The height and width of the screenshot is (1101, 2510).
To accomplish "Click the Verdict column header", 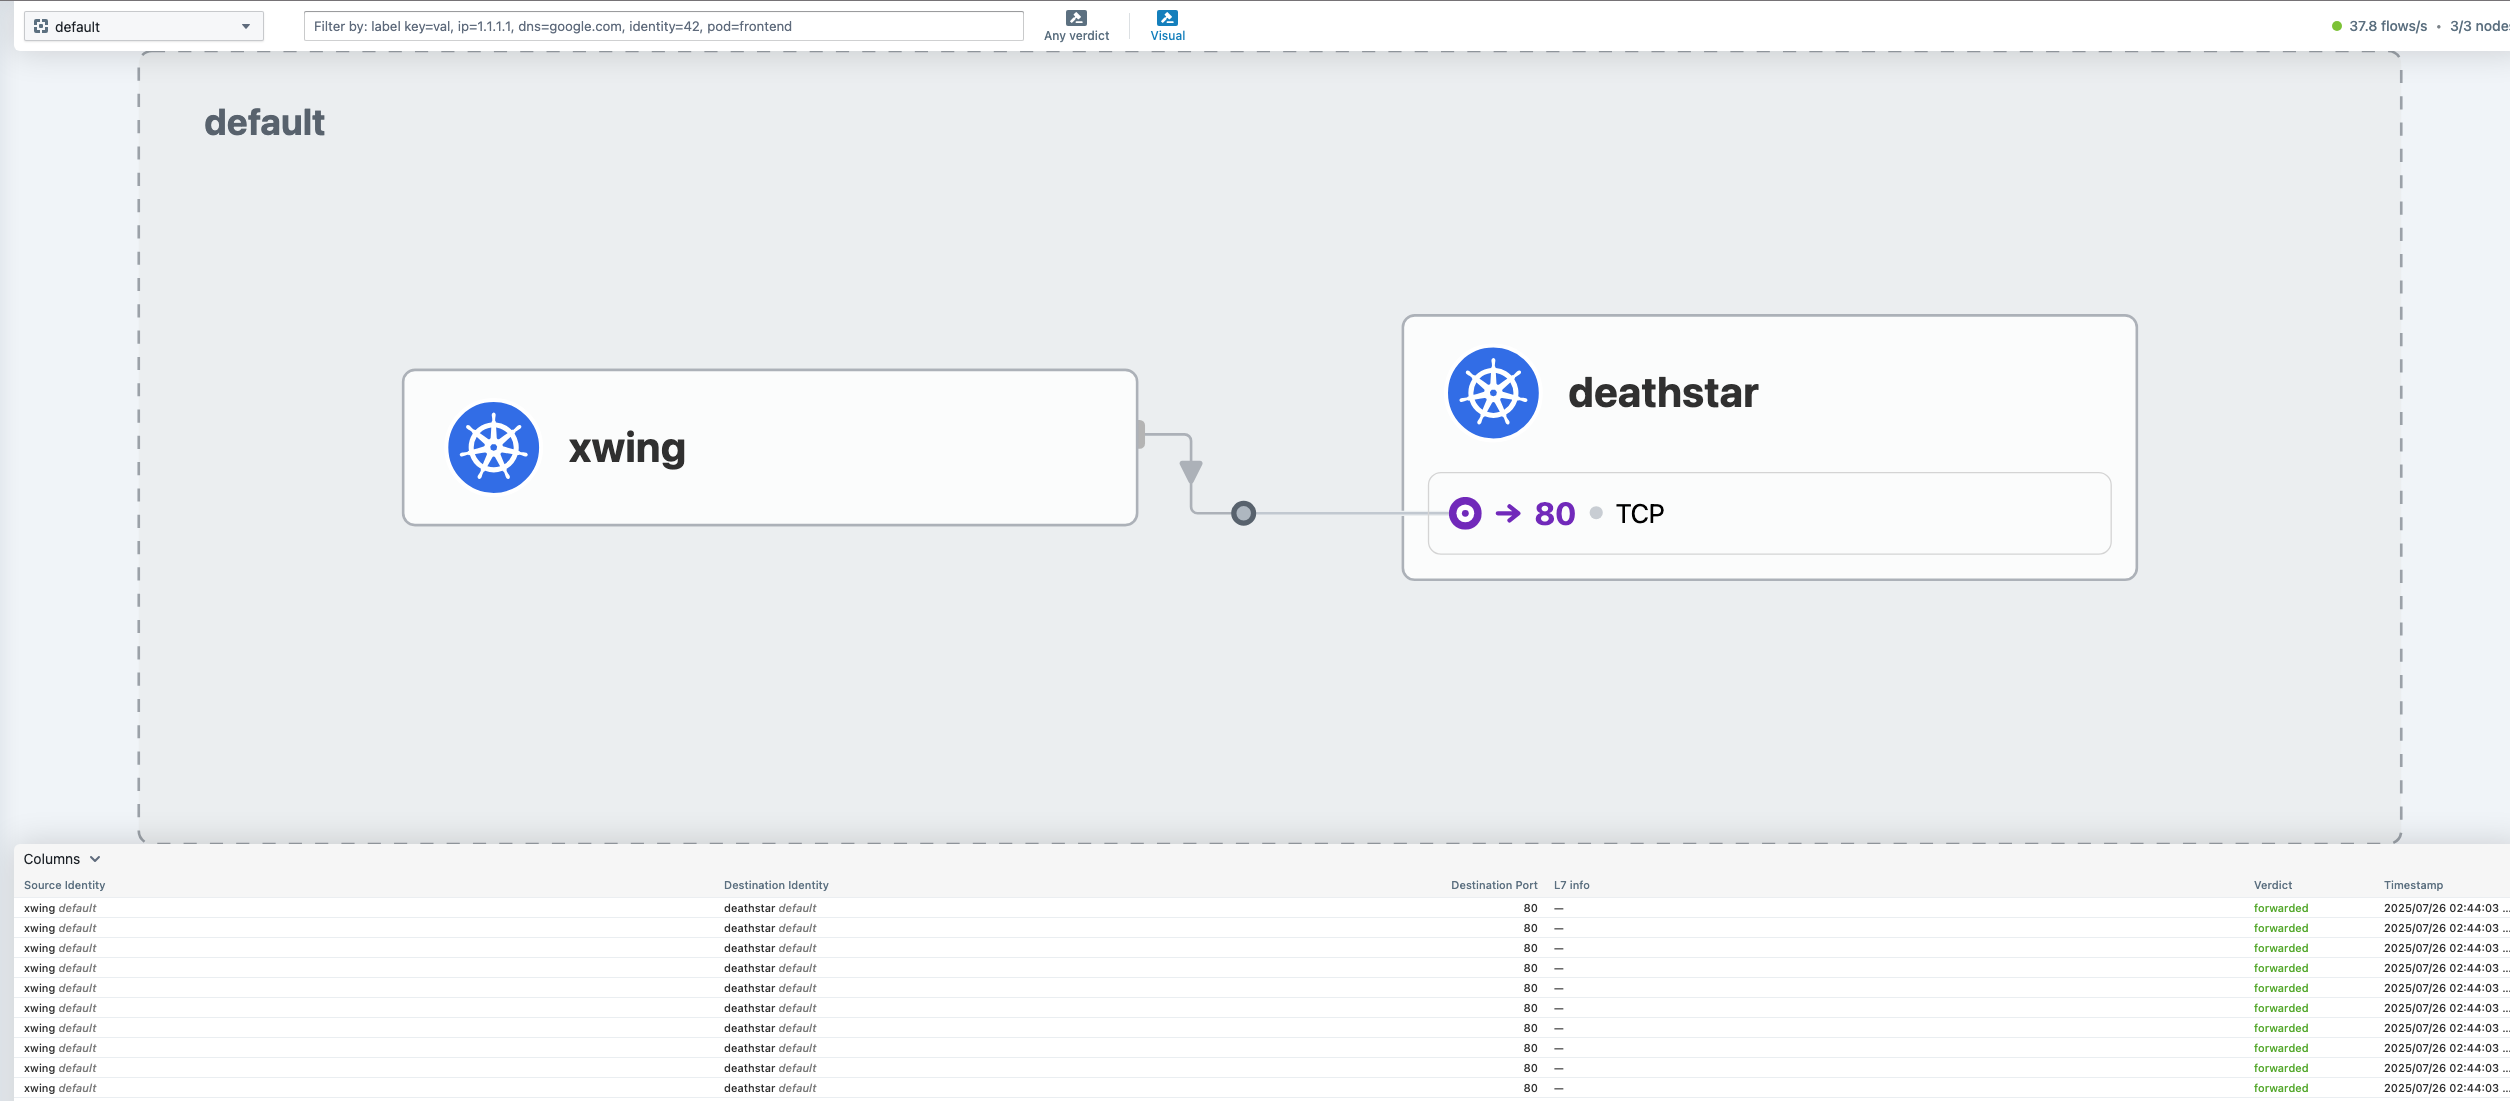I will click(2272, 885).
